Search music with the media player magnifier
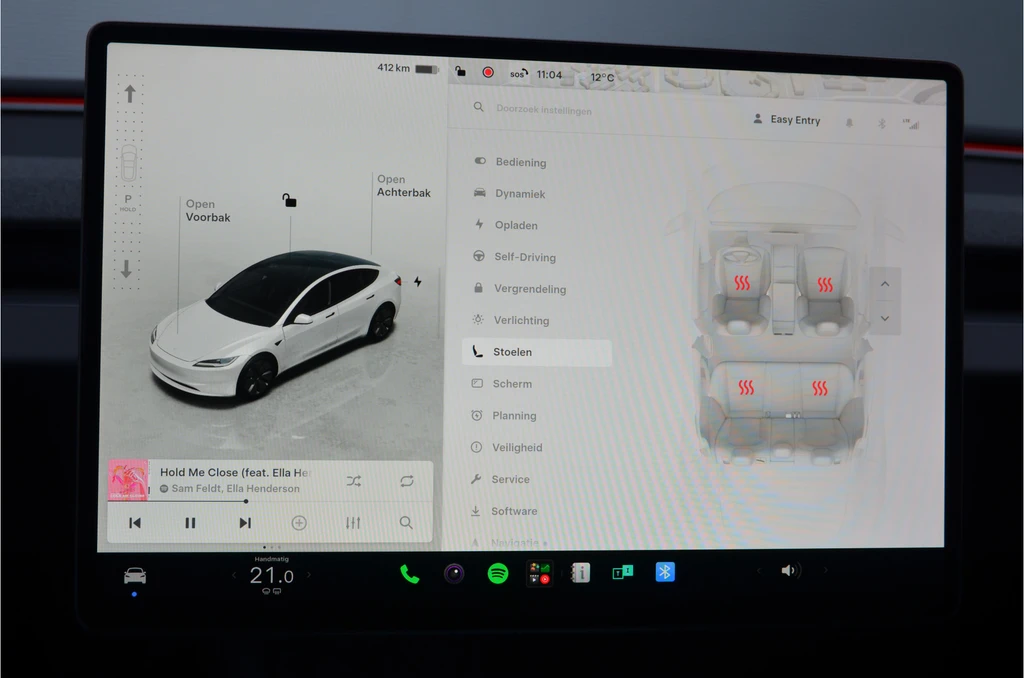1024x678 pixels. click(x=406, y=523)
